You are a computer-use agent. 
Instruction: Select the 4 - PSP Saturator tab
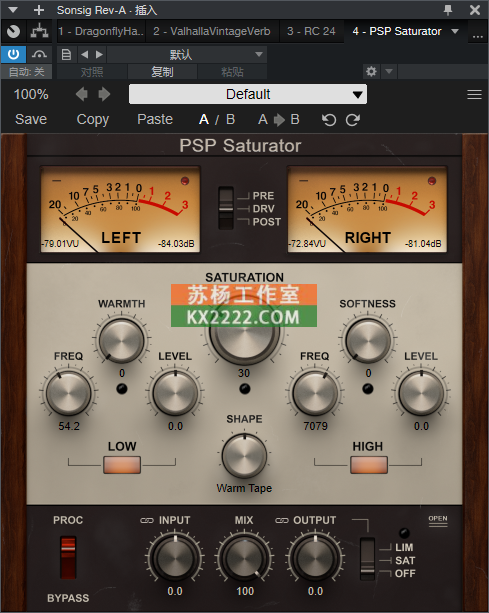tap(397, 31)
